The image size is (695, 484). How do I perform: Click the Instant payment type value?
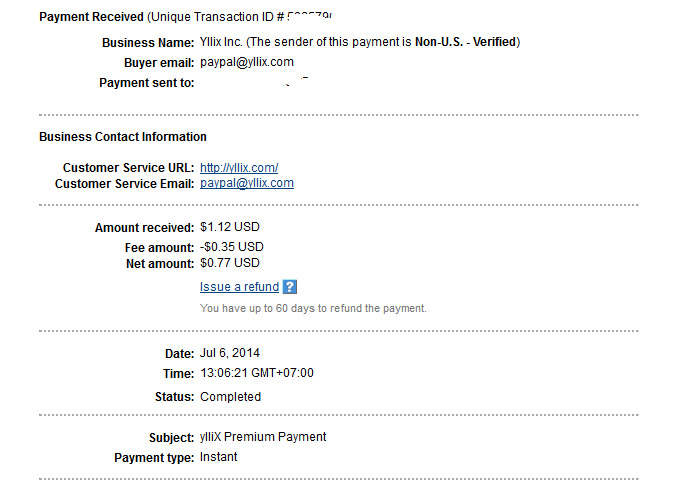[x=219, y=457]
